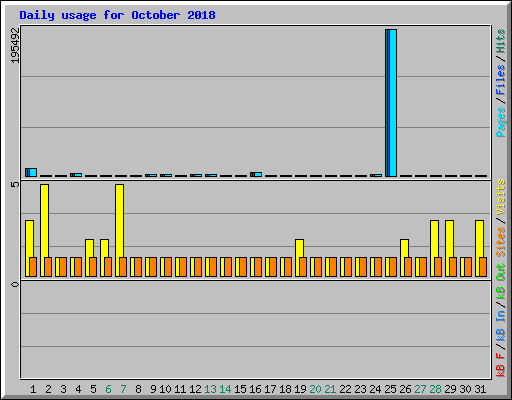This screenshot has height=400, width=512.
Task: Click the yellow visits bar for day 19
Action: pyautogui.click(x=299, y=248)
